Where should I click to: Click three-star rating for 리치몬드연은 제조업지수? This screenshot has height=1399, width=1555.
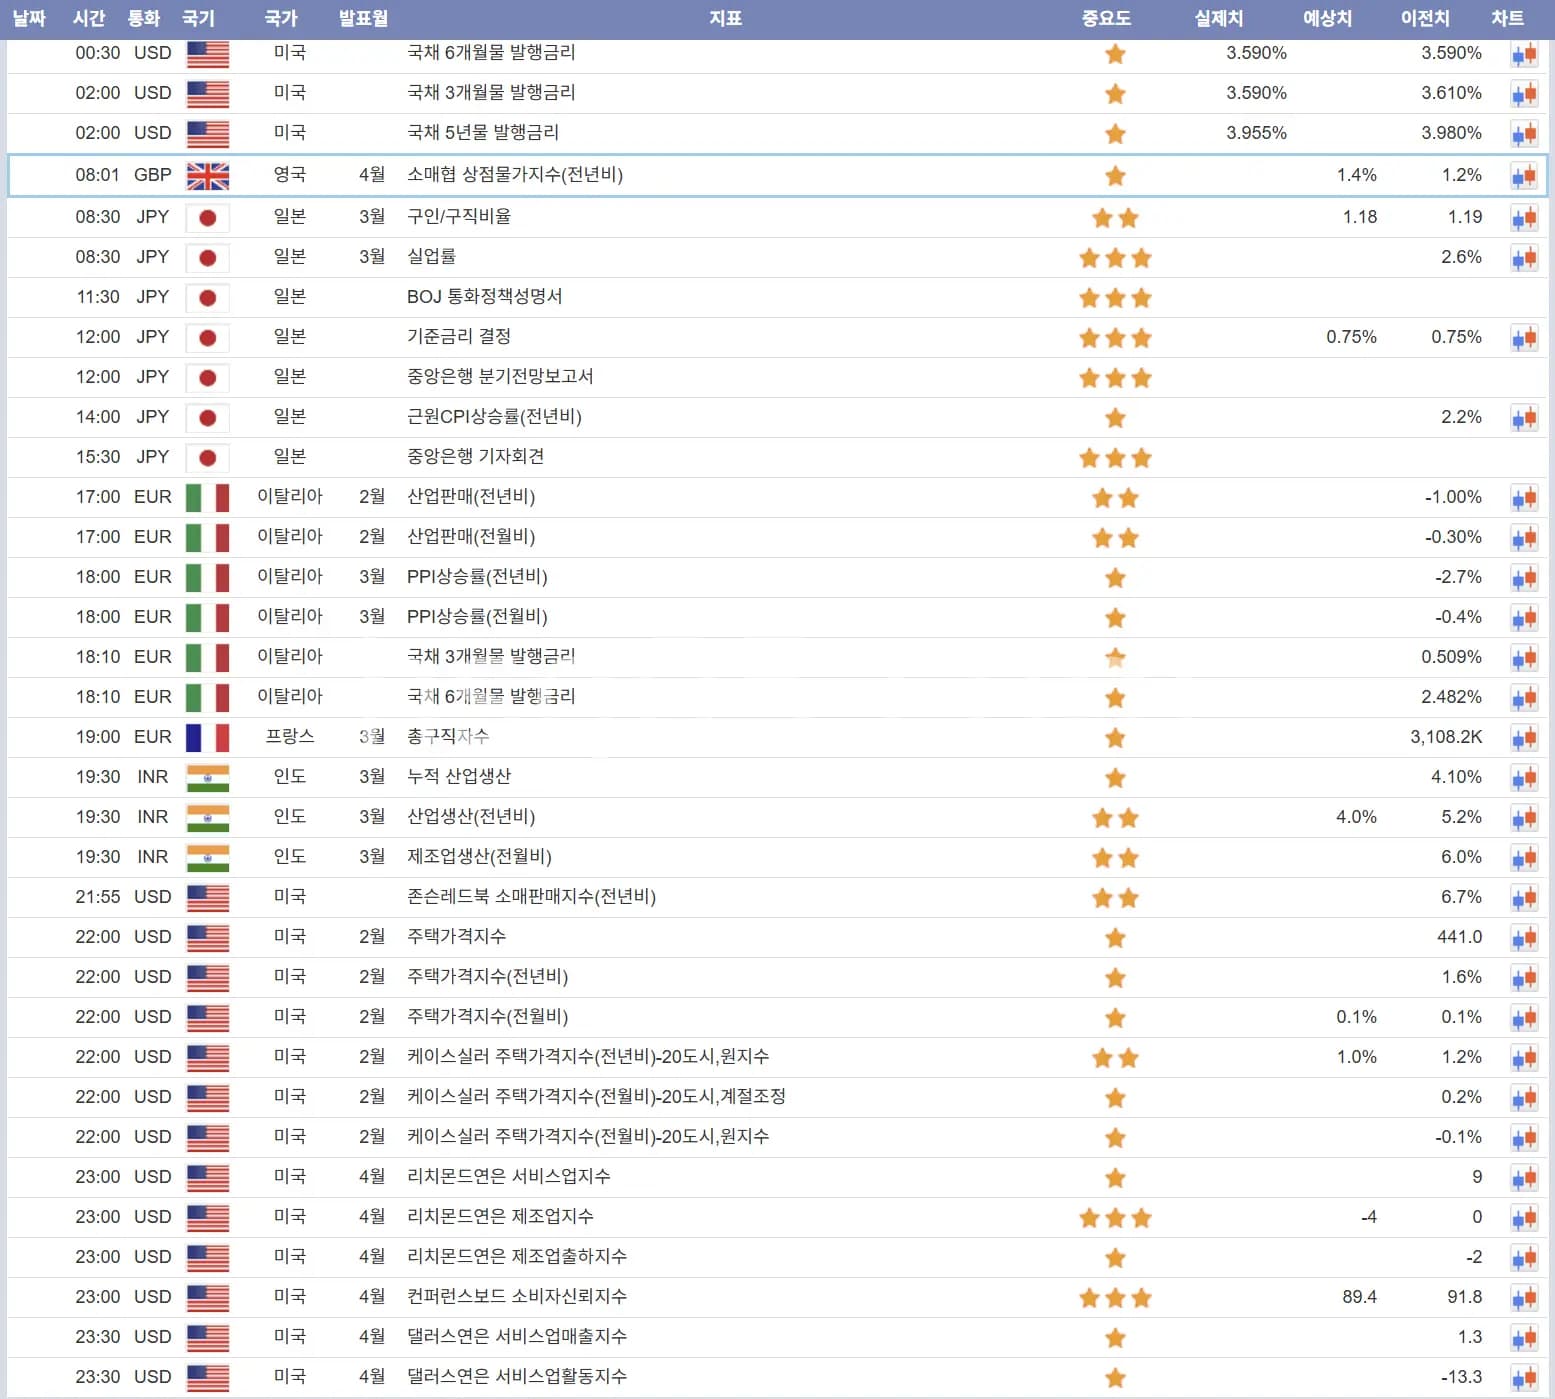click(x=1115, y=1218)
